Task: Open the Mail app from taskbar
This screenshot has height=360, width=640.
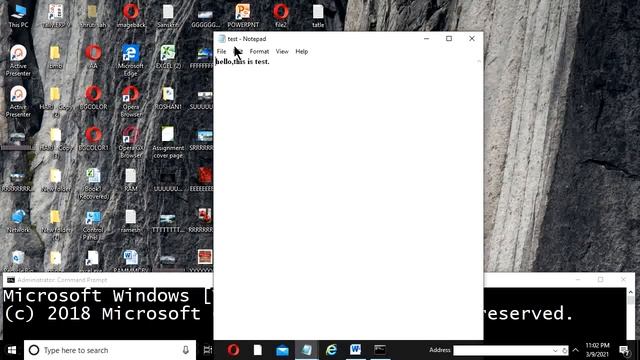Action: 282,350
